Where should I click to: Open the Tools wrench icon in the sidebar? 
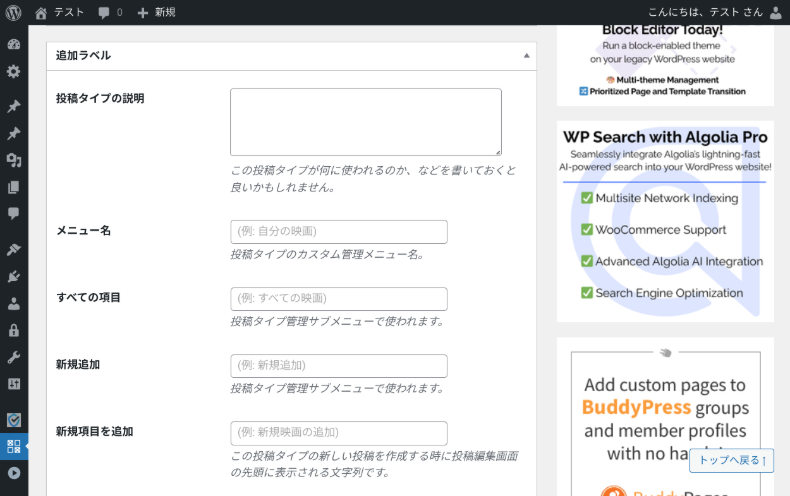coord(14,357)
